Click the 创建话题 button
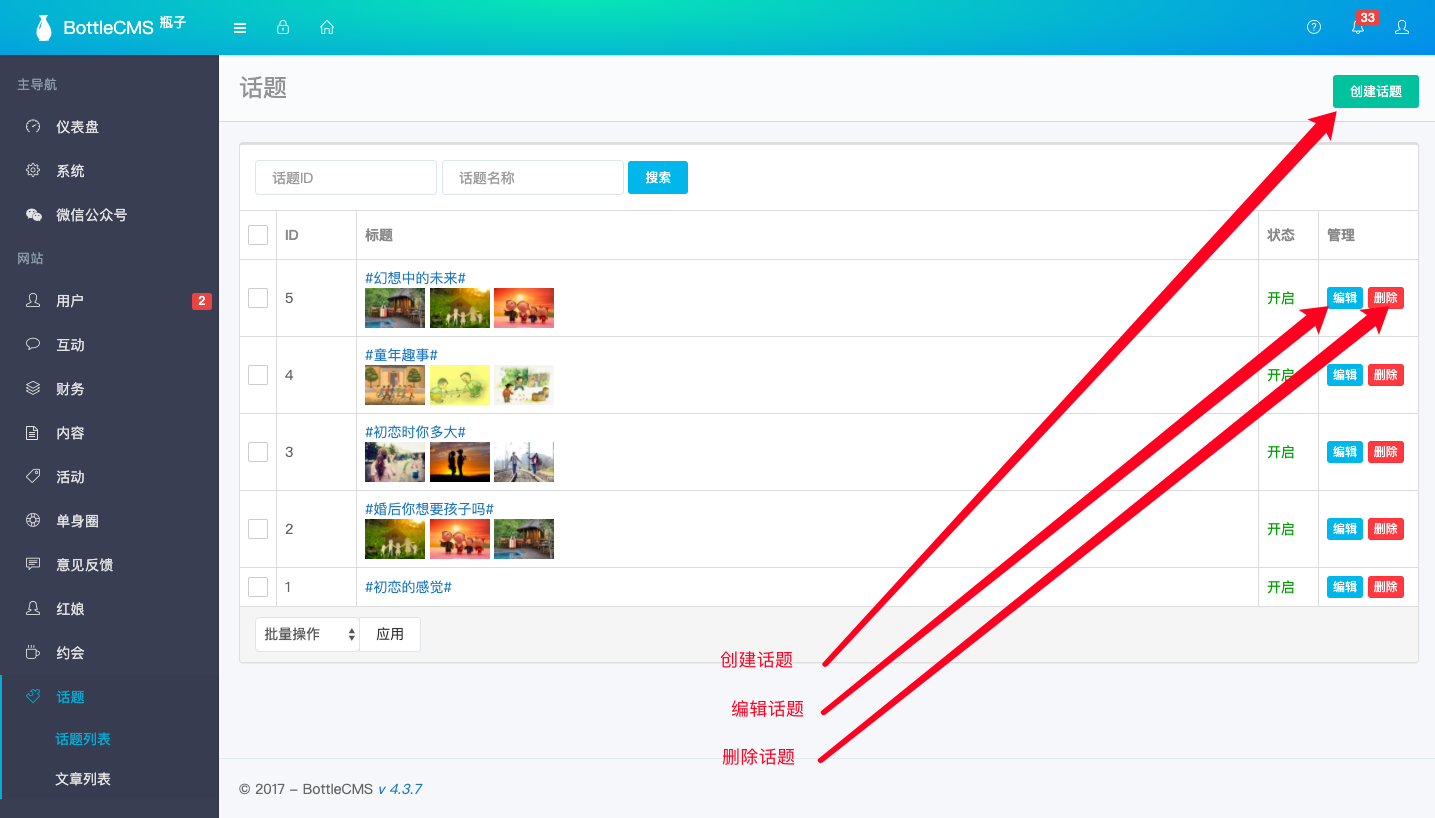The width and height of the screenshot is (1435, 818). coord(1375,91)
